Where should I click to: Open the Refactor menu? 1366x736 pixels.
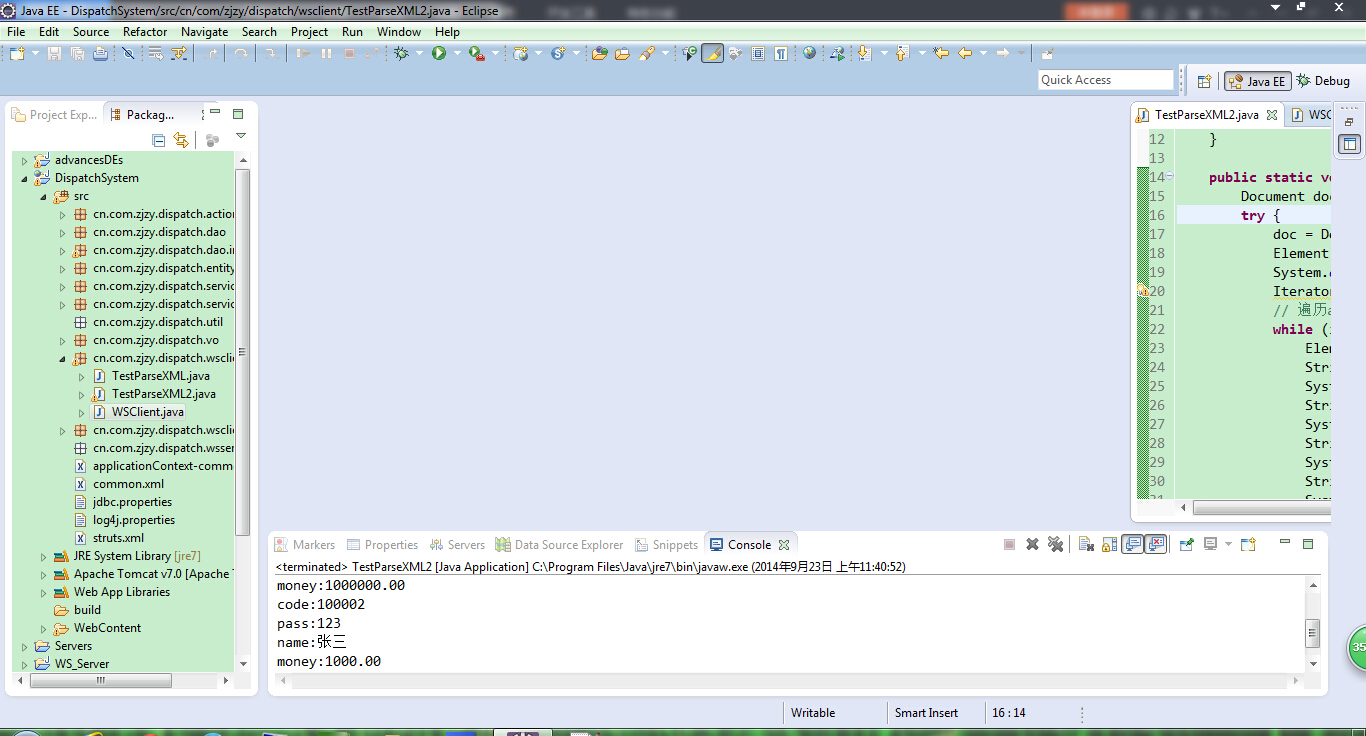coord(145,32)
